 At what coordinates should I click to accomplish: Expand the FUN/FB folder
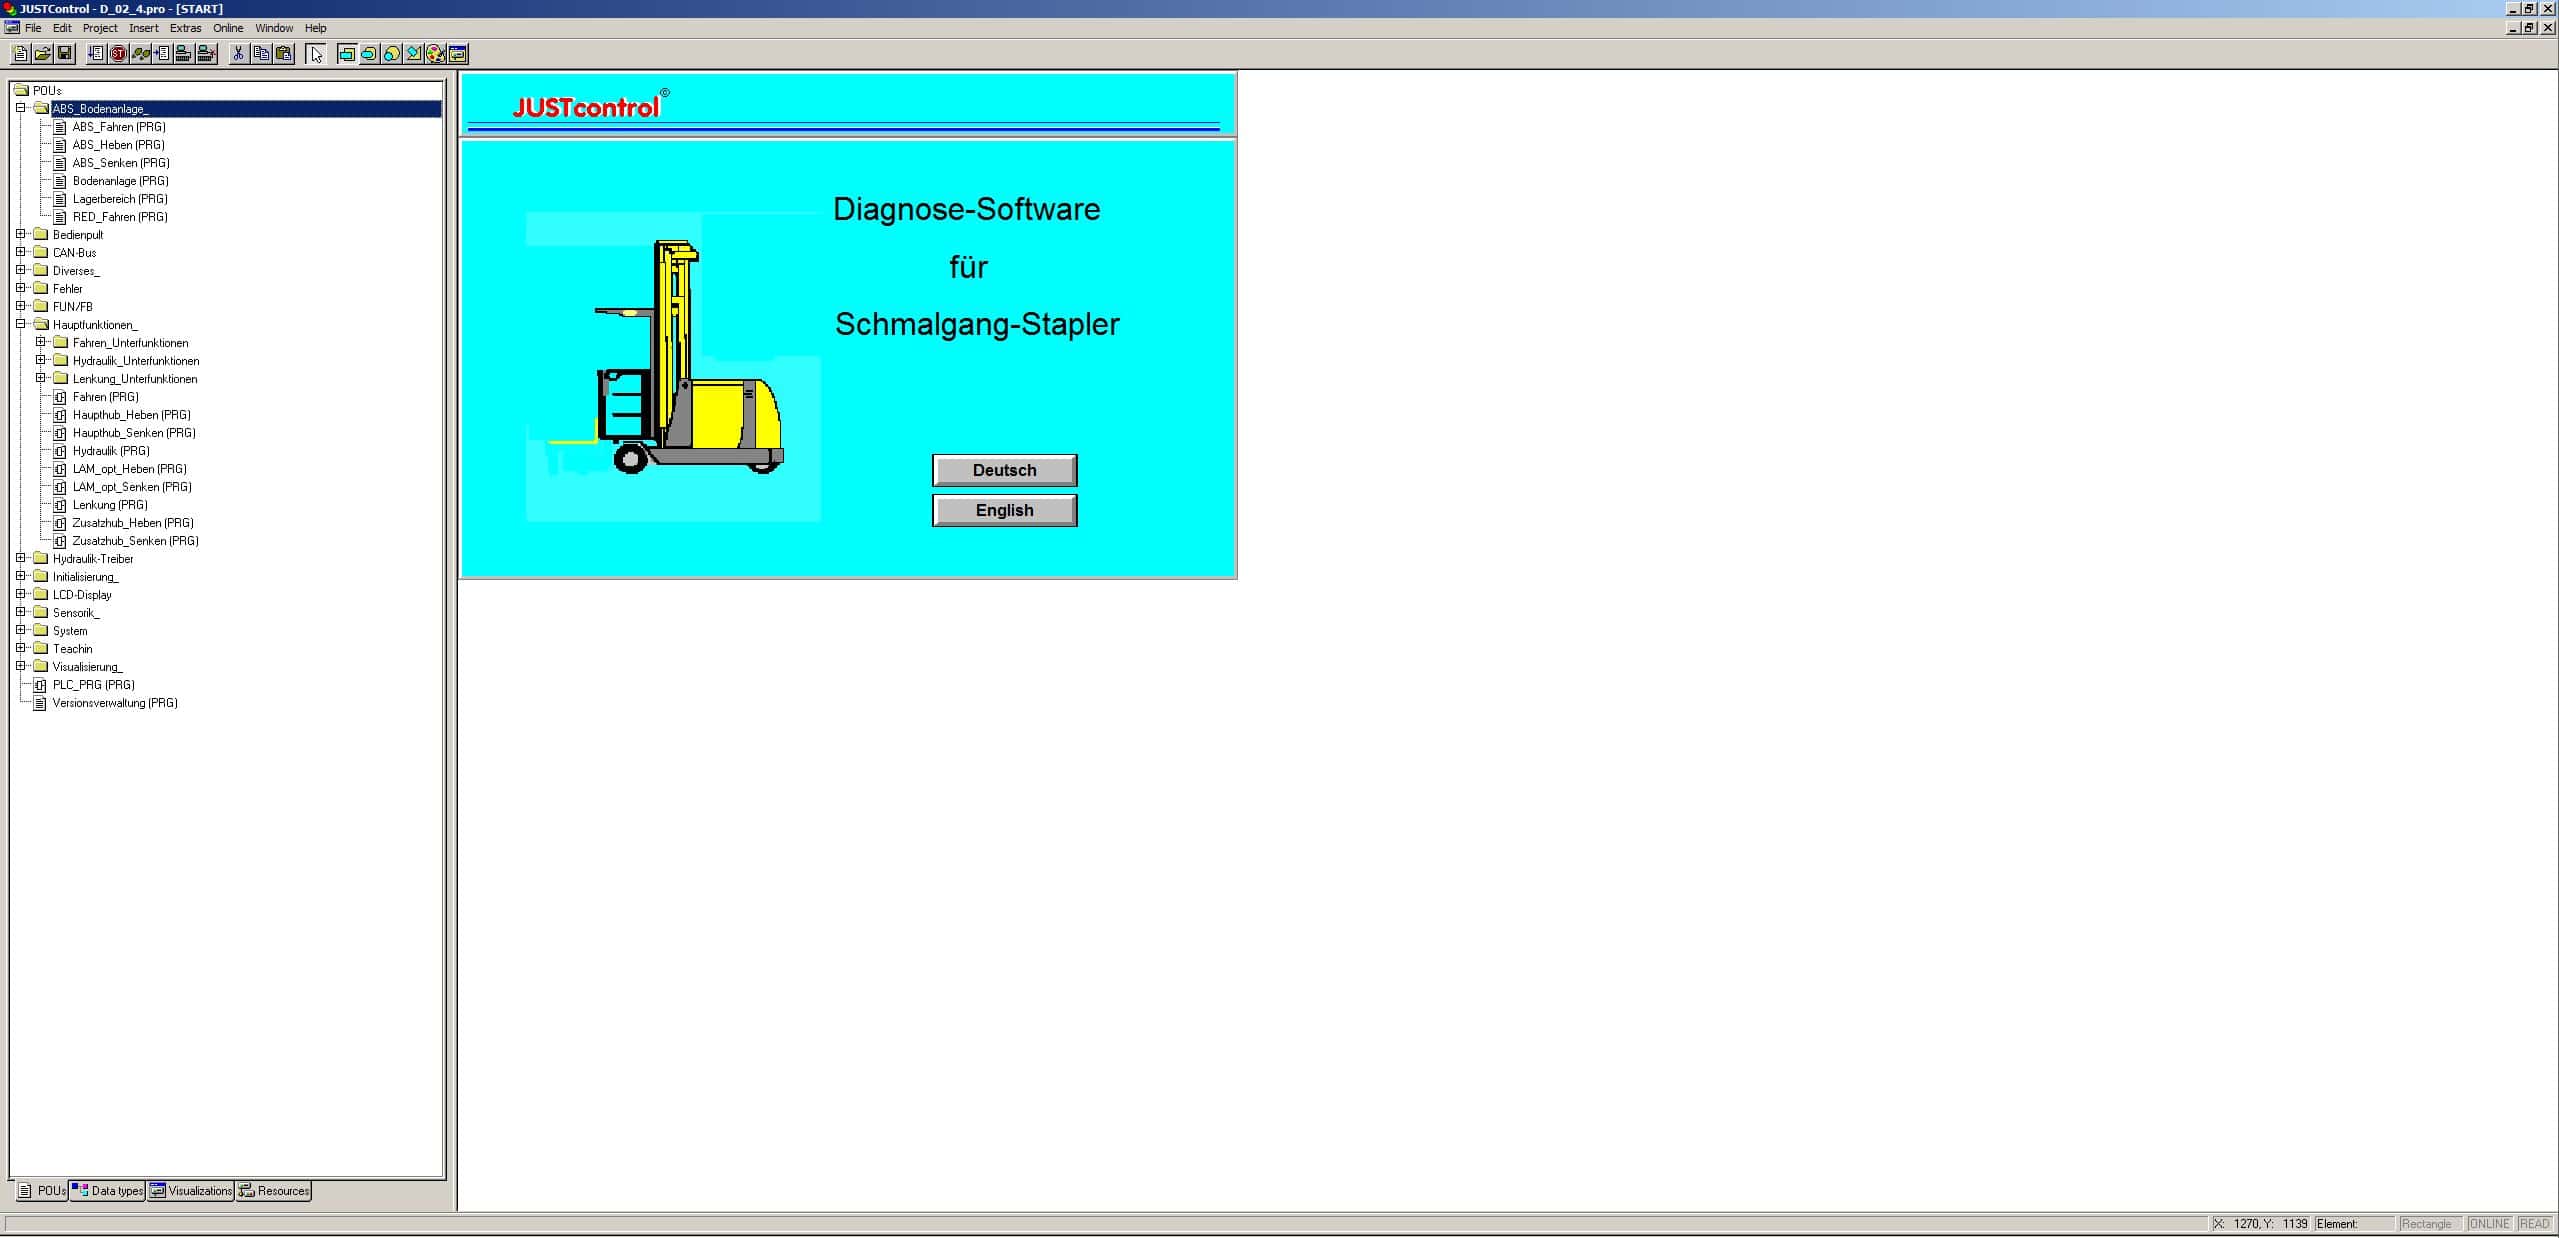[x=21, y=306]
